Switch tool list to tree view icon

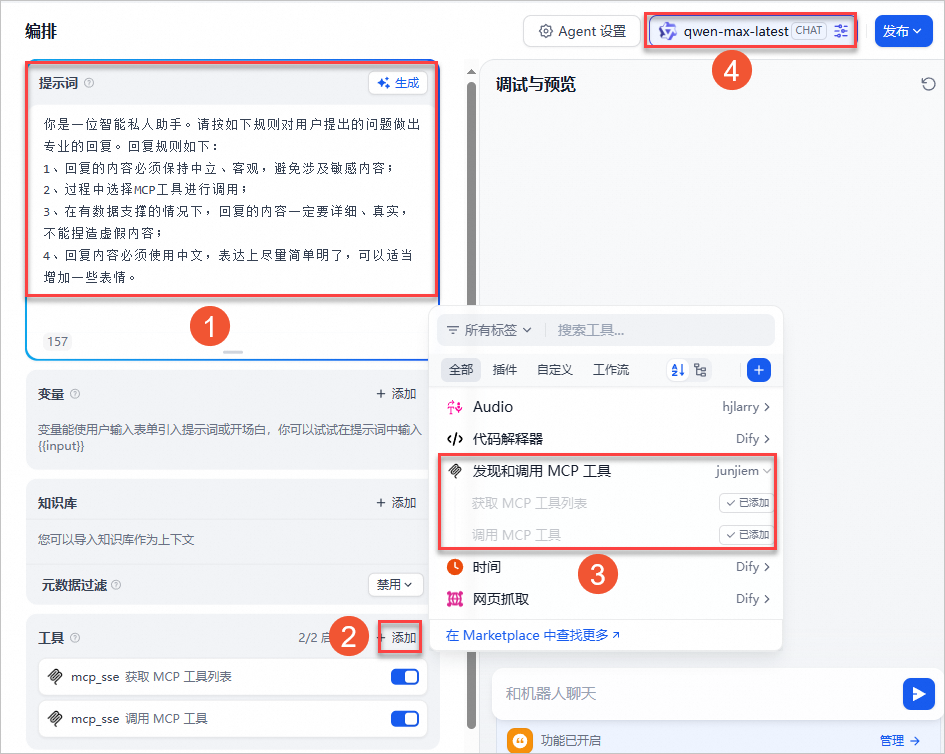click(700, 370)
